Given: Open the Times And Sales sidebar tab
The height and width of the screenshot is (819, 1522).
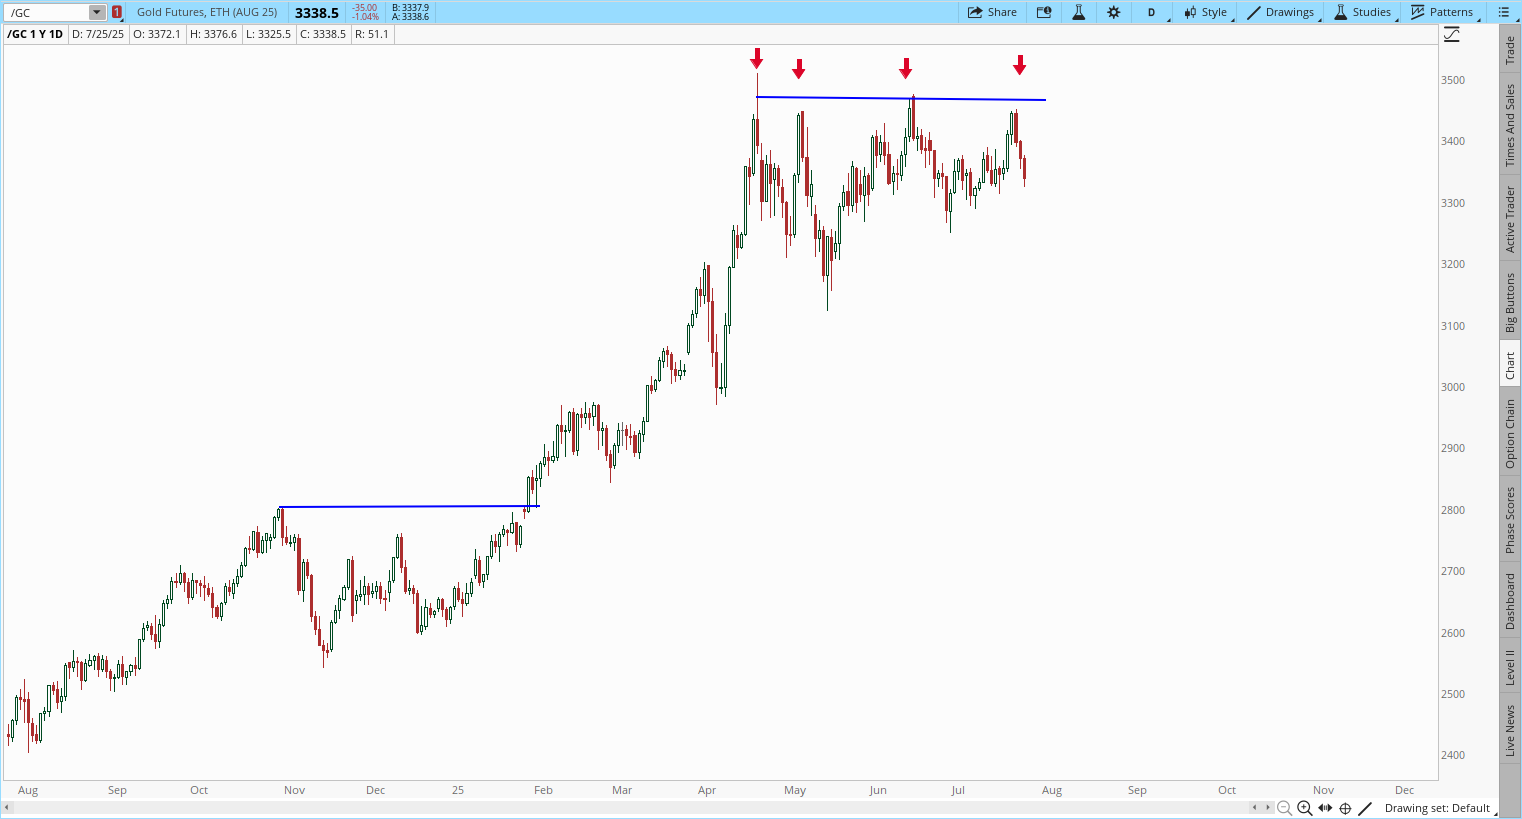Looking at the screenshot, I should click(1510, 124).
